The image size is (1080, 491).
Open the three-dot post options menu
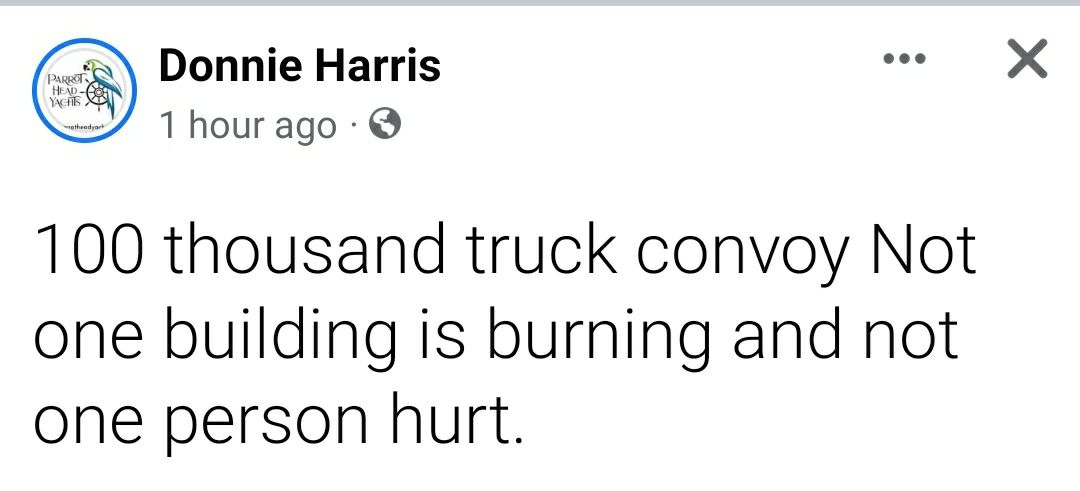[904, 59]
